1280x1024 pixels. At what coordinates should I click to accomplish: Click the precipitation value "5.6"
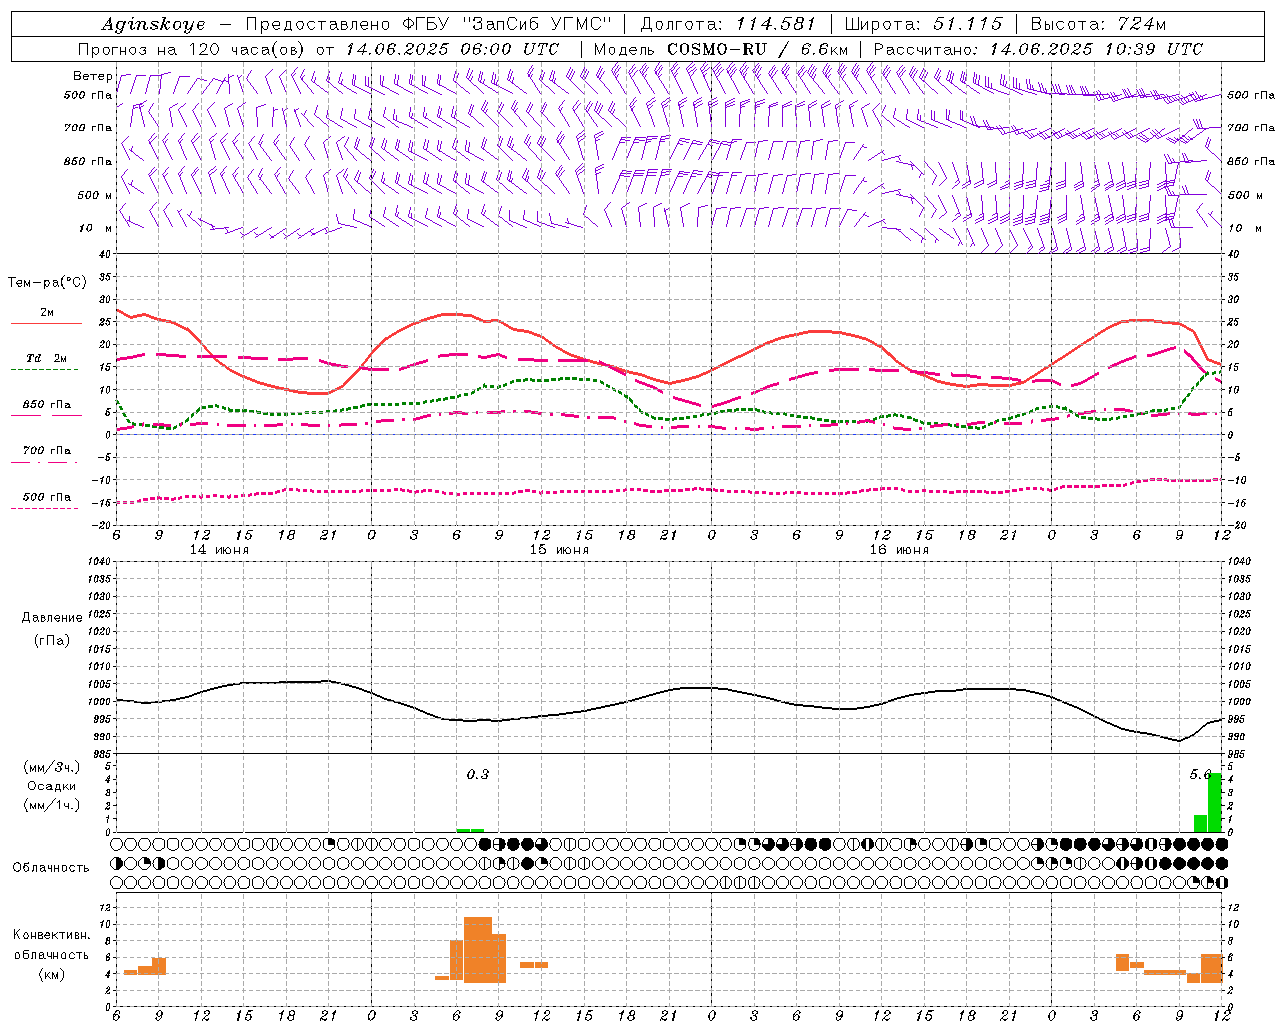pyautogui.click(x=1200, y=774)
